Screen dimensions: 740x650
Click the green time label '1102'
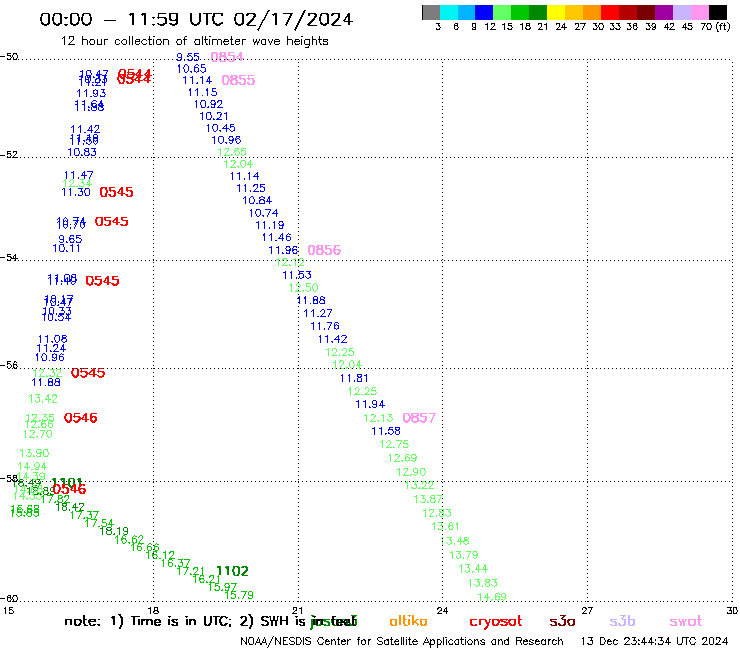click(232, 571)
